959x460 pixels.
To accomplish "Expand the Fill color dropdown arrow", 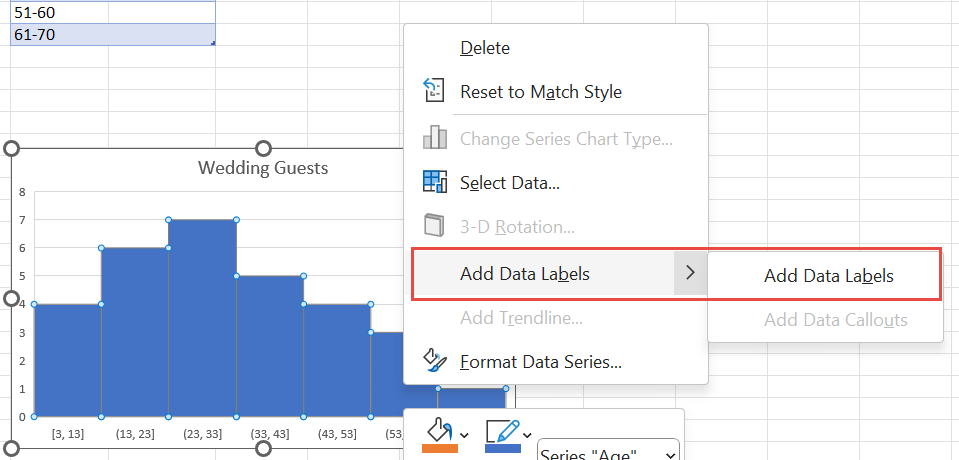I will pyautogui.click(x=464, y=435).
